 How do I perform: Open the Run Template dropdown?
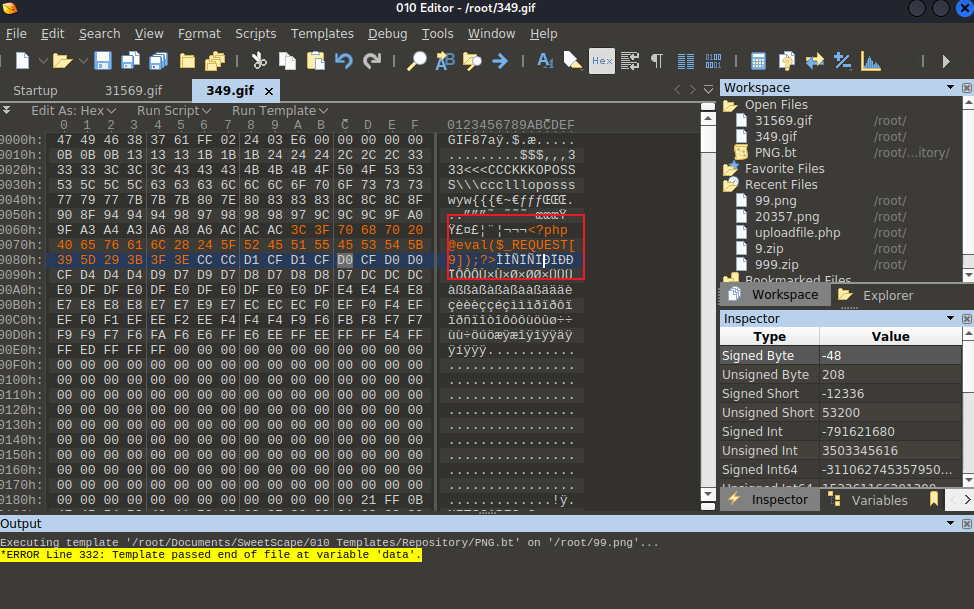click(280, 111)
